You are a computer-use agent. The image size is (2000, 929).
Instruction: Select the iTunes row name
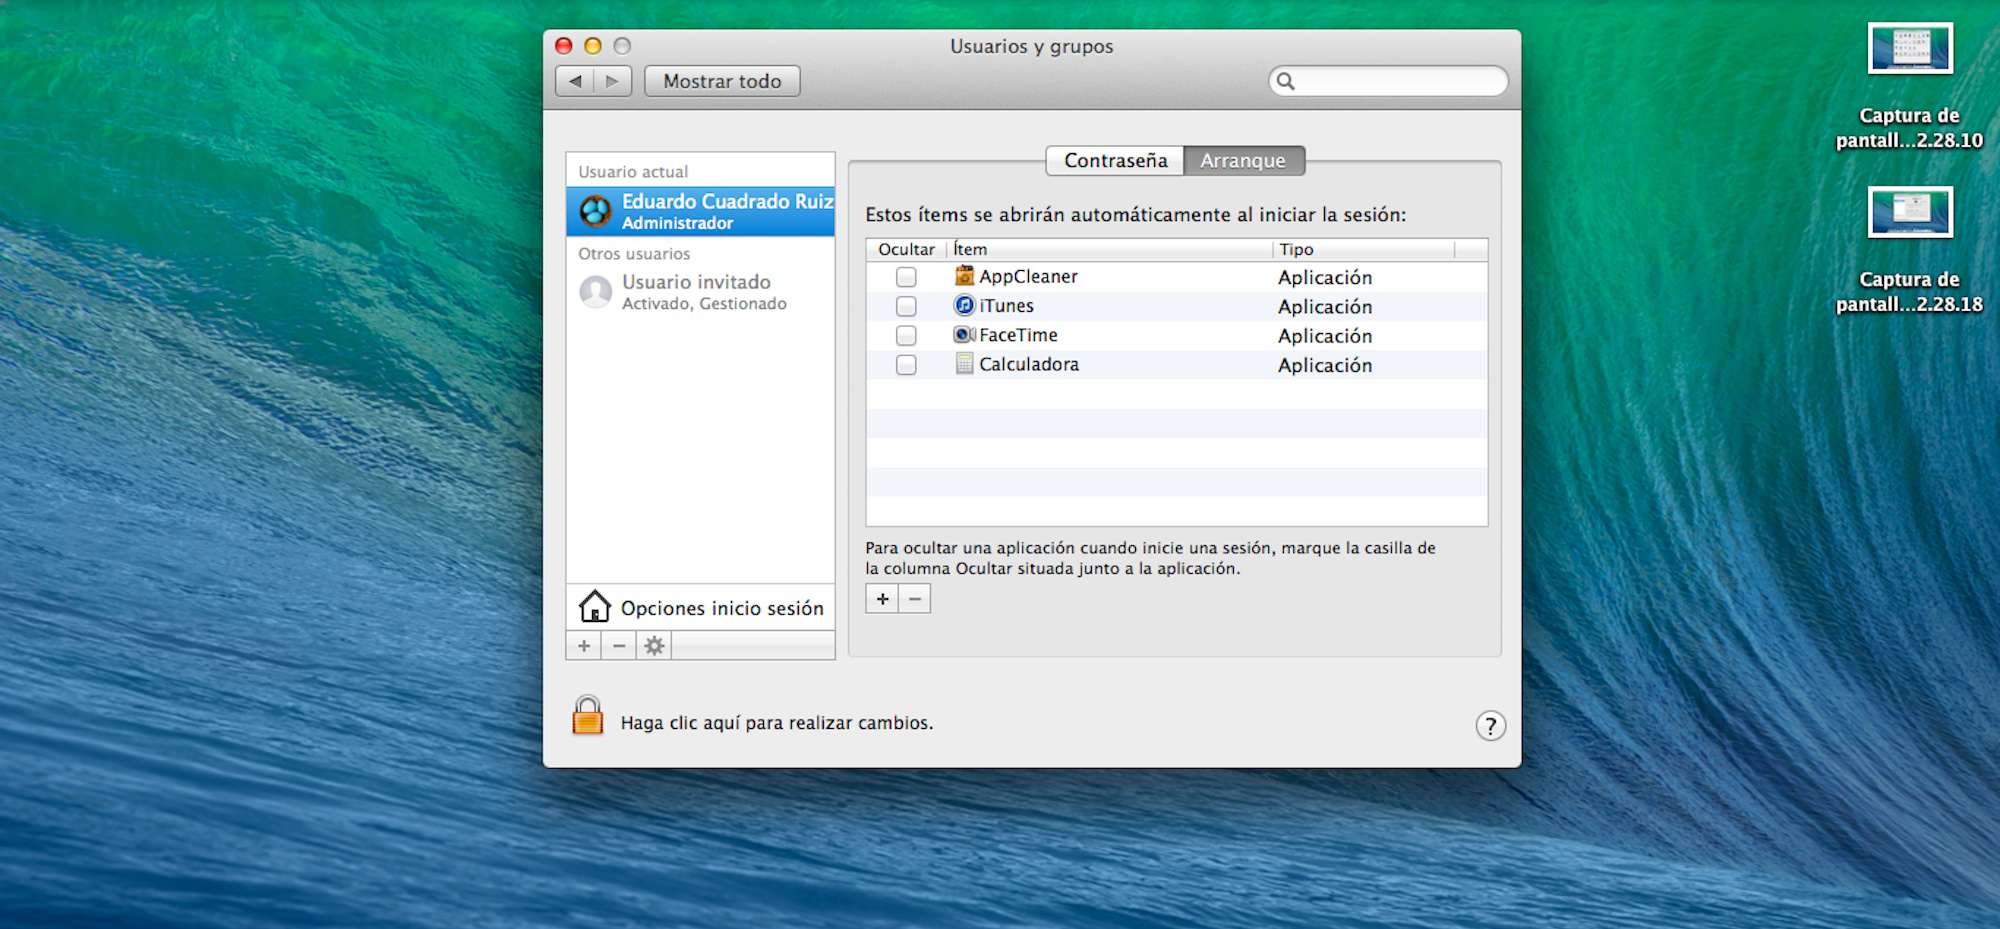click(x=1006, y=306)
